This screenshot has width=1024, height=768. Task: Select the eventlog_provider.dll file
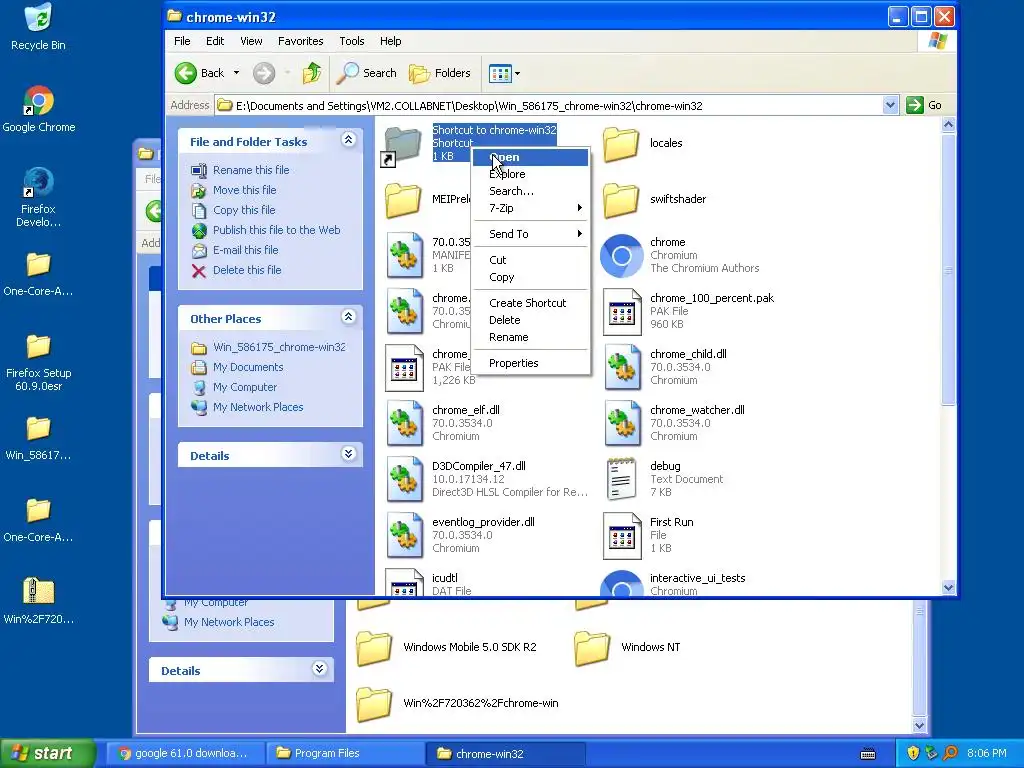point(460,536)
